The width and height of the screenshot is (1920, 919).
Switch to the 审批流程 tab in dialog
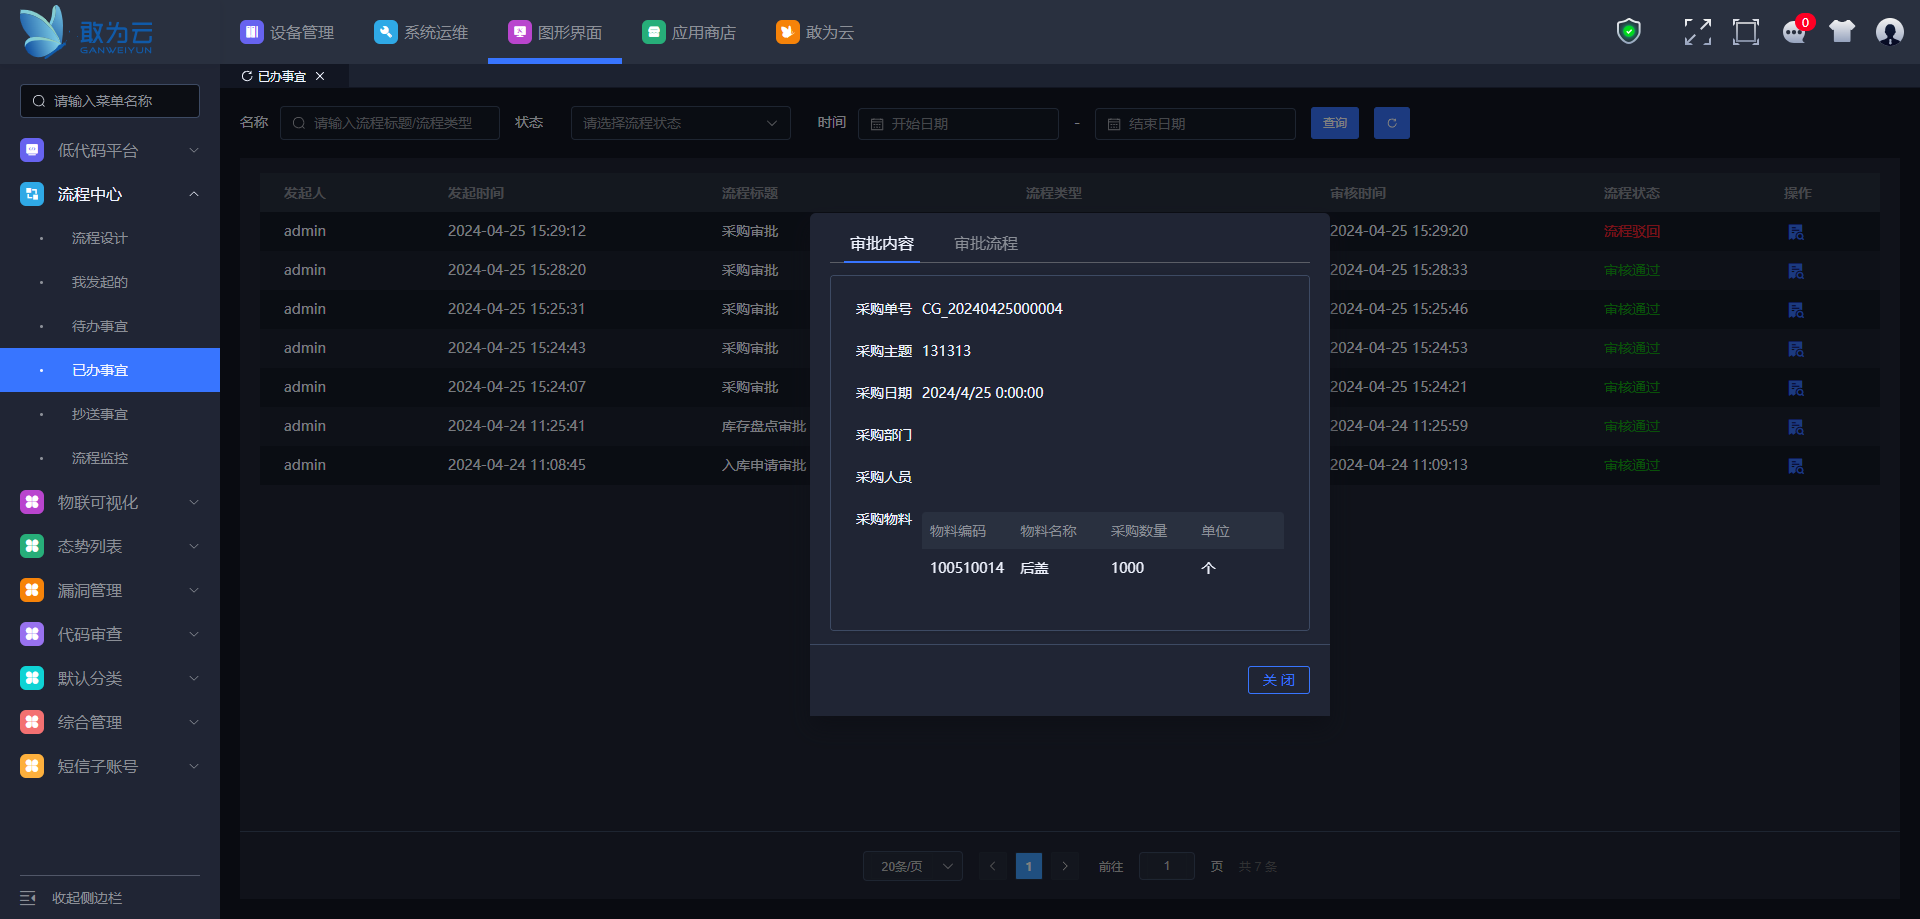(x=985, y=244)
